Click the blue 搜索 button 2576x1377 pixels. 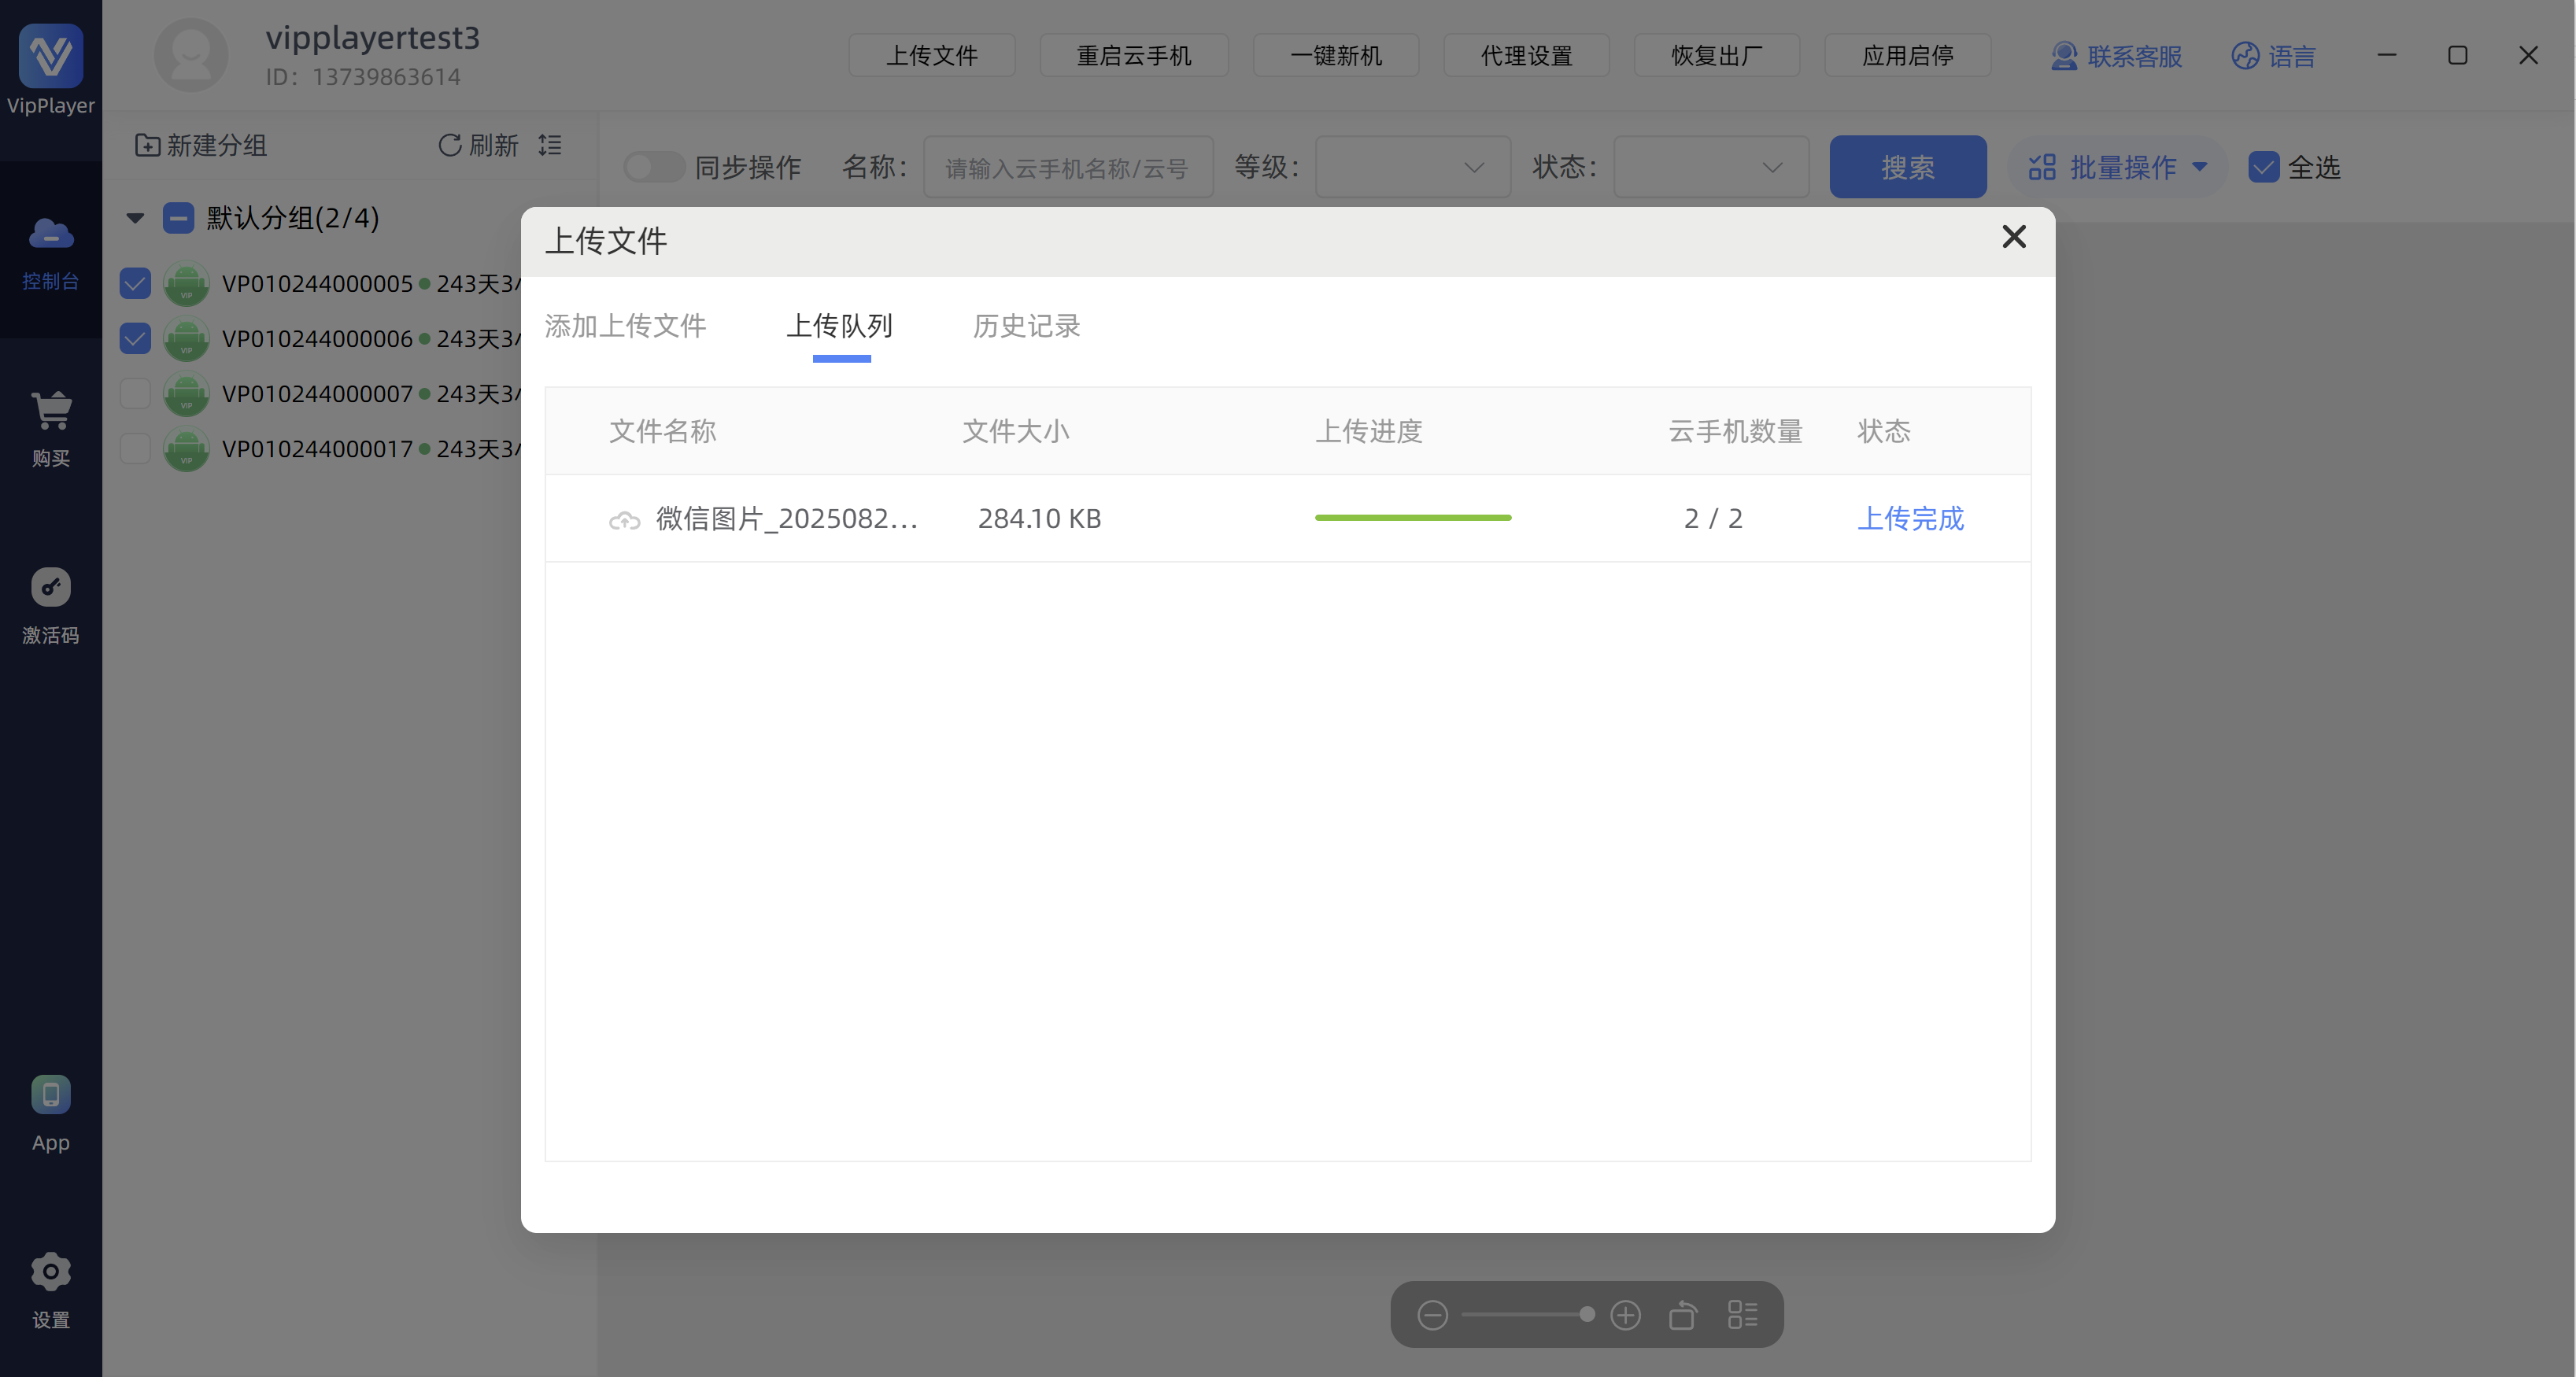pyautogui.click(x=1907, y=167)
